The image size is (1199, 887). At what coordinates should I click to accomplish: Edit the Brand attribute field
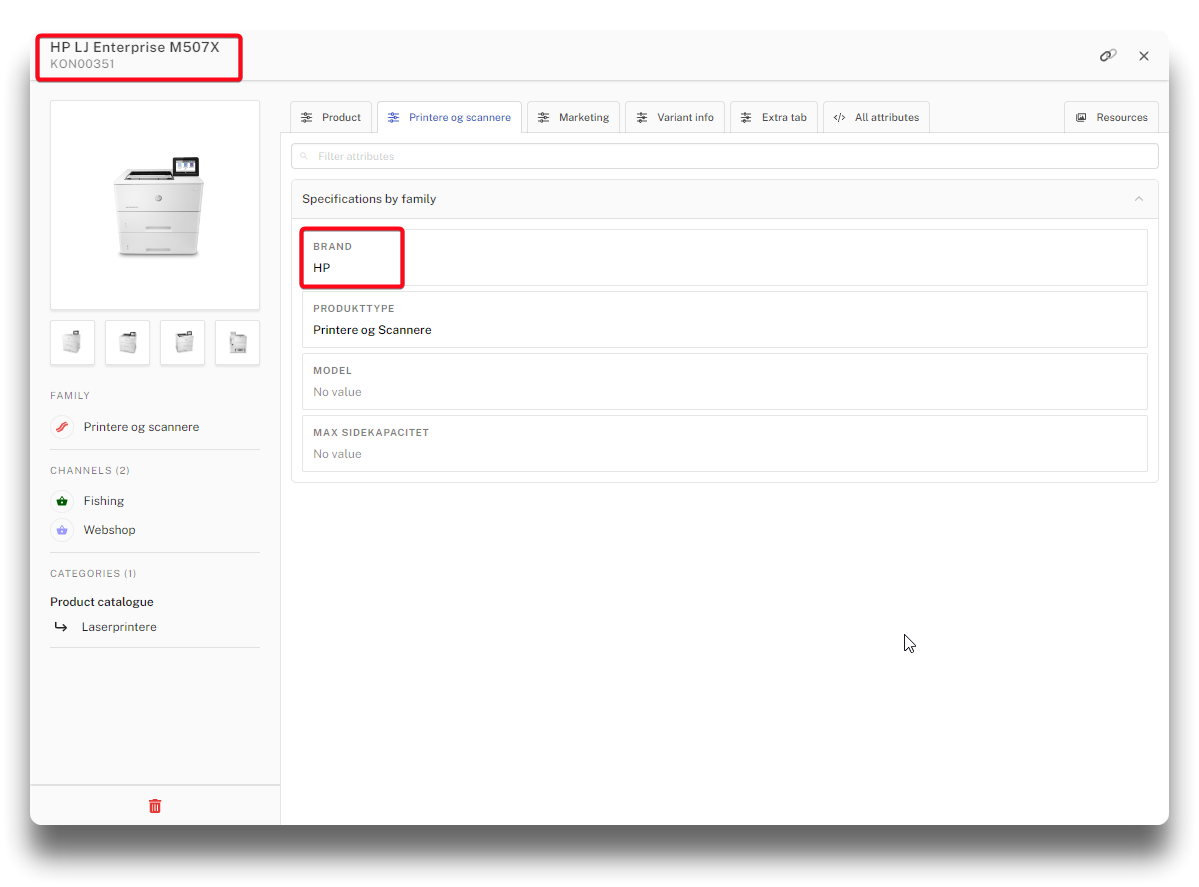[x=725, y=258]
